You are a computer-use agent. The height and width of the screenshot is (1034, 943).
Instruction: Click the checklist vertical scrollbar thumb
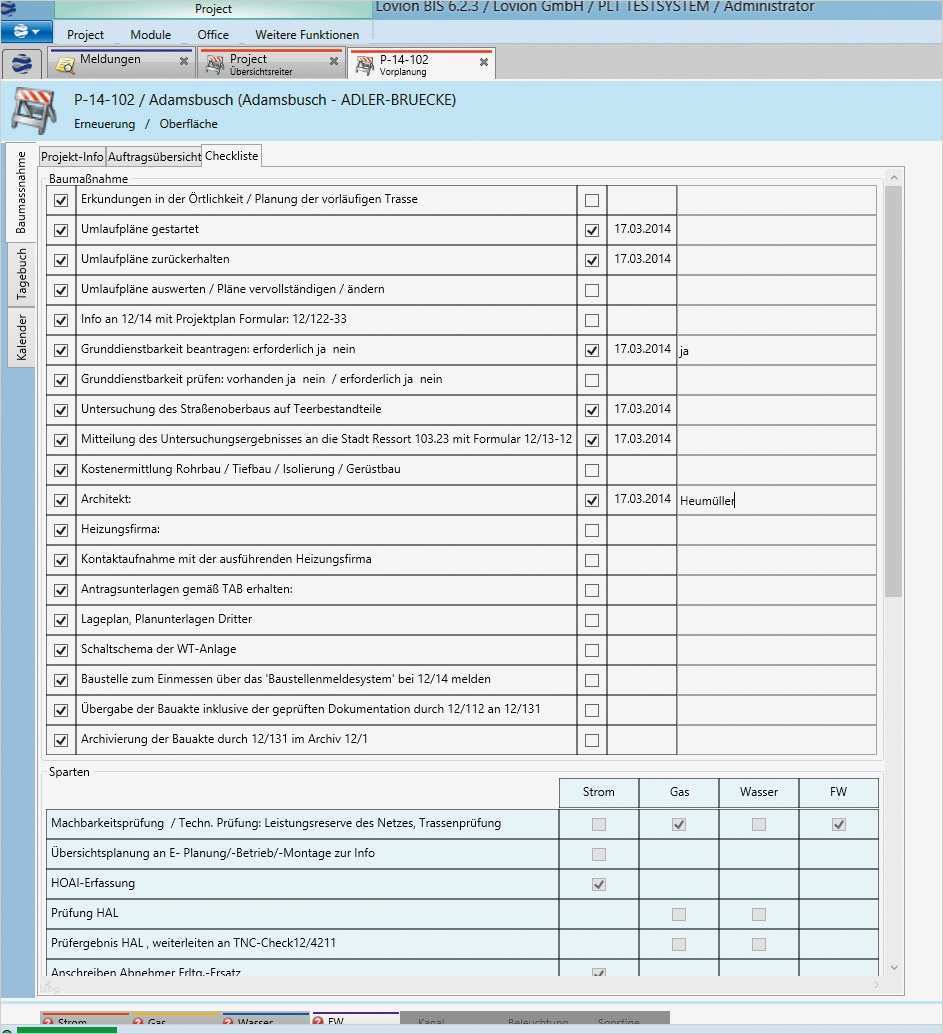pos(893,391)
